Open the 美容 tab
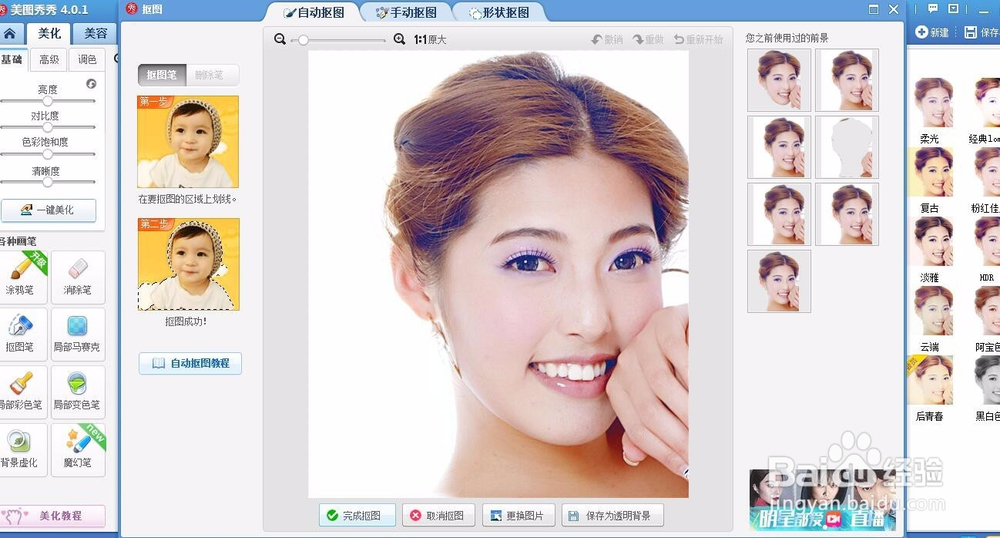The image size is (1000, 538). pyautogui.click(x=95, y=33)
